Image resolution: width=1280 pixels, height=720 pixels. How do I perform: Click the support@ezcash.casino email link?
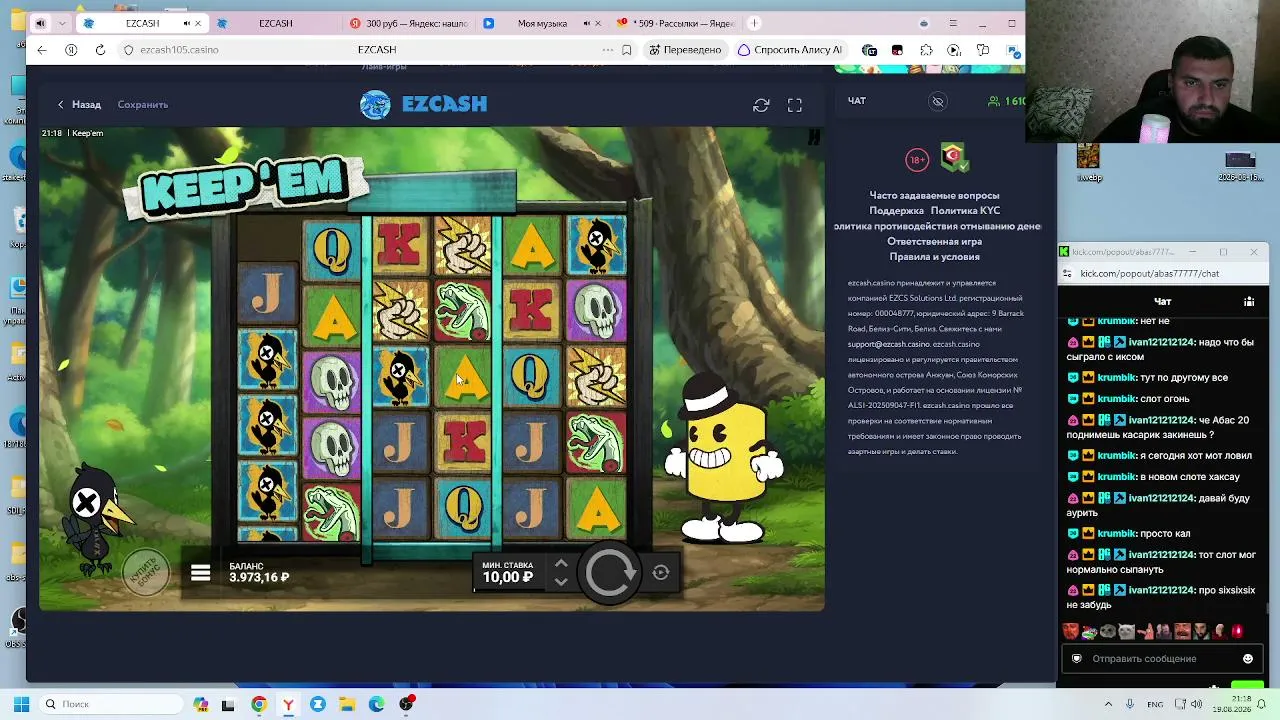click(889, 344)
